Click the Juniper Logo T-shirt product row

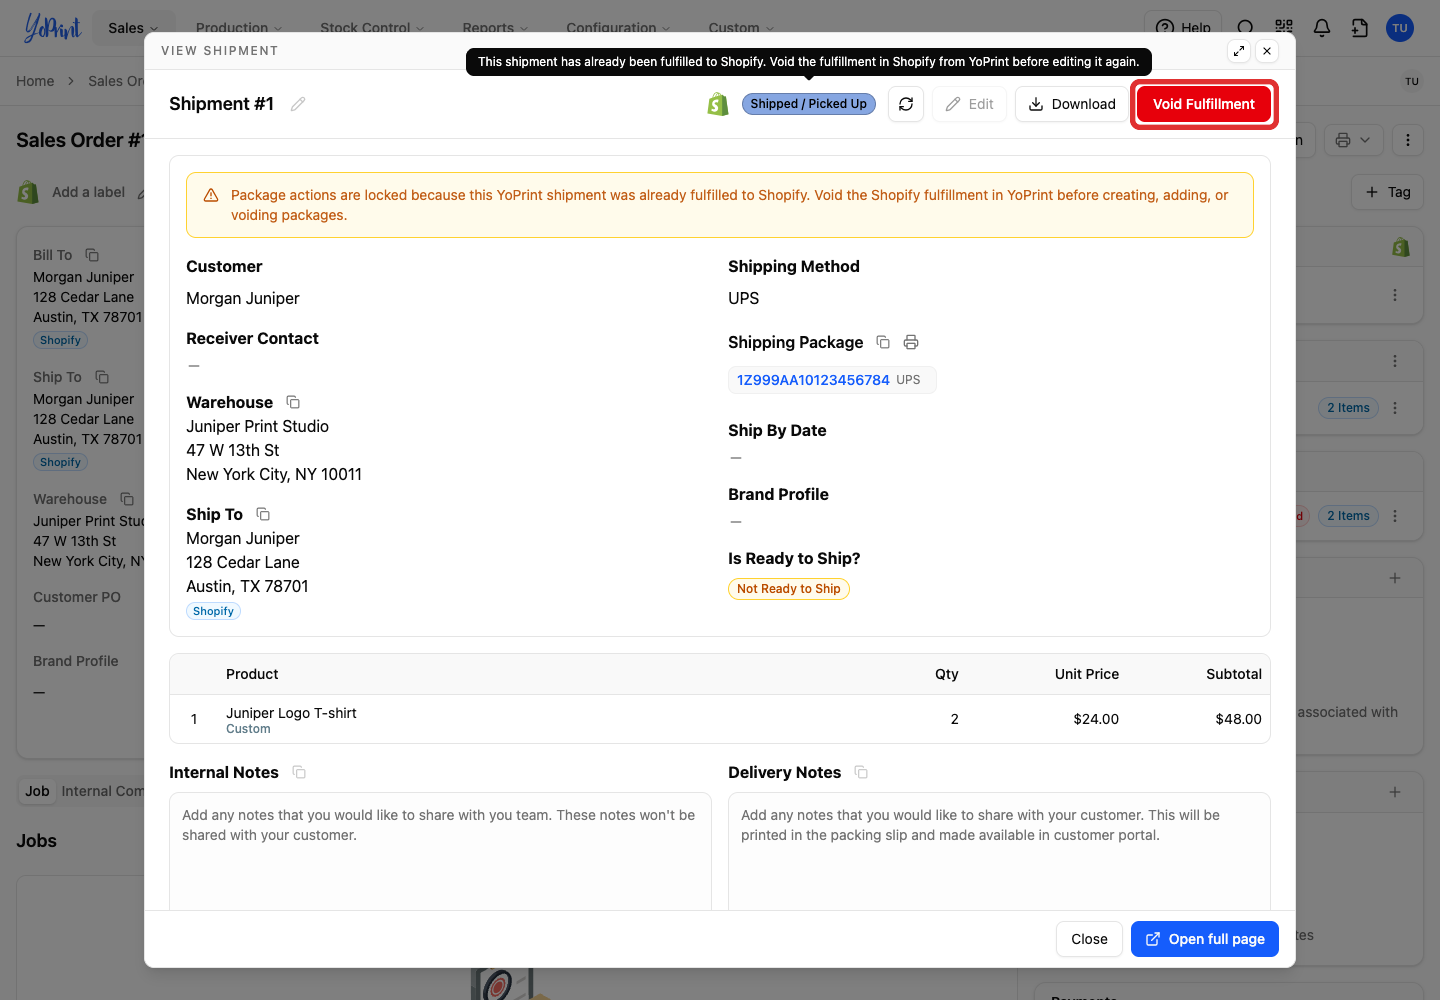point(720,719)
